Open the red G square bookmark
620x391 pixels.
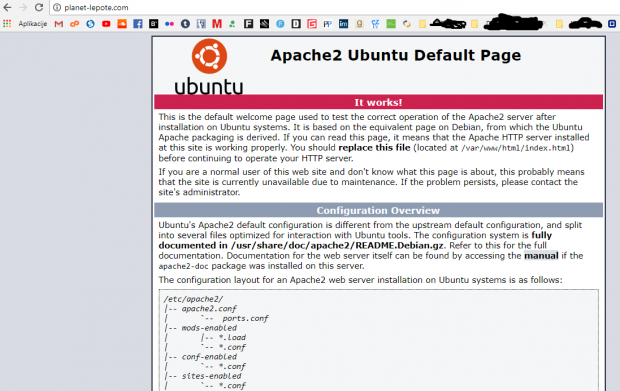[x=312, y=24]
